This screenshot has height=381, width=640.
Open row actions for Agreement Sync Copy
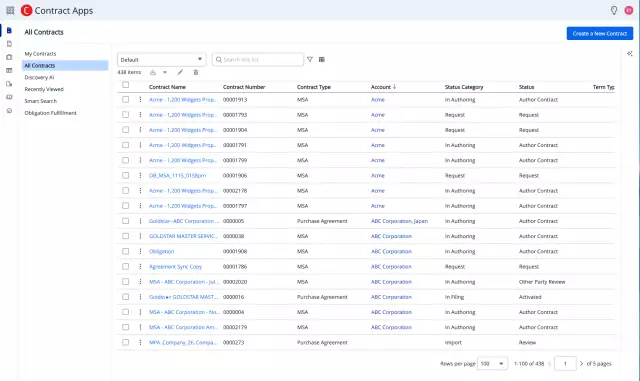pyautogui.click(x=140, y=267)
